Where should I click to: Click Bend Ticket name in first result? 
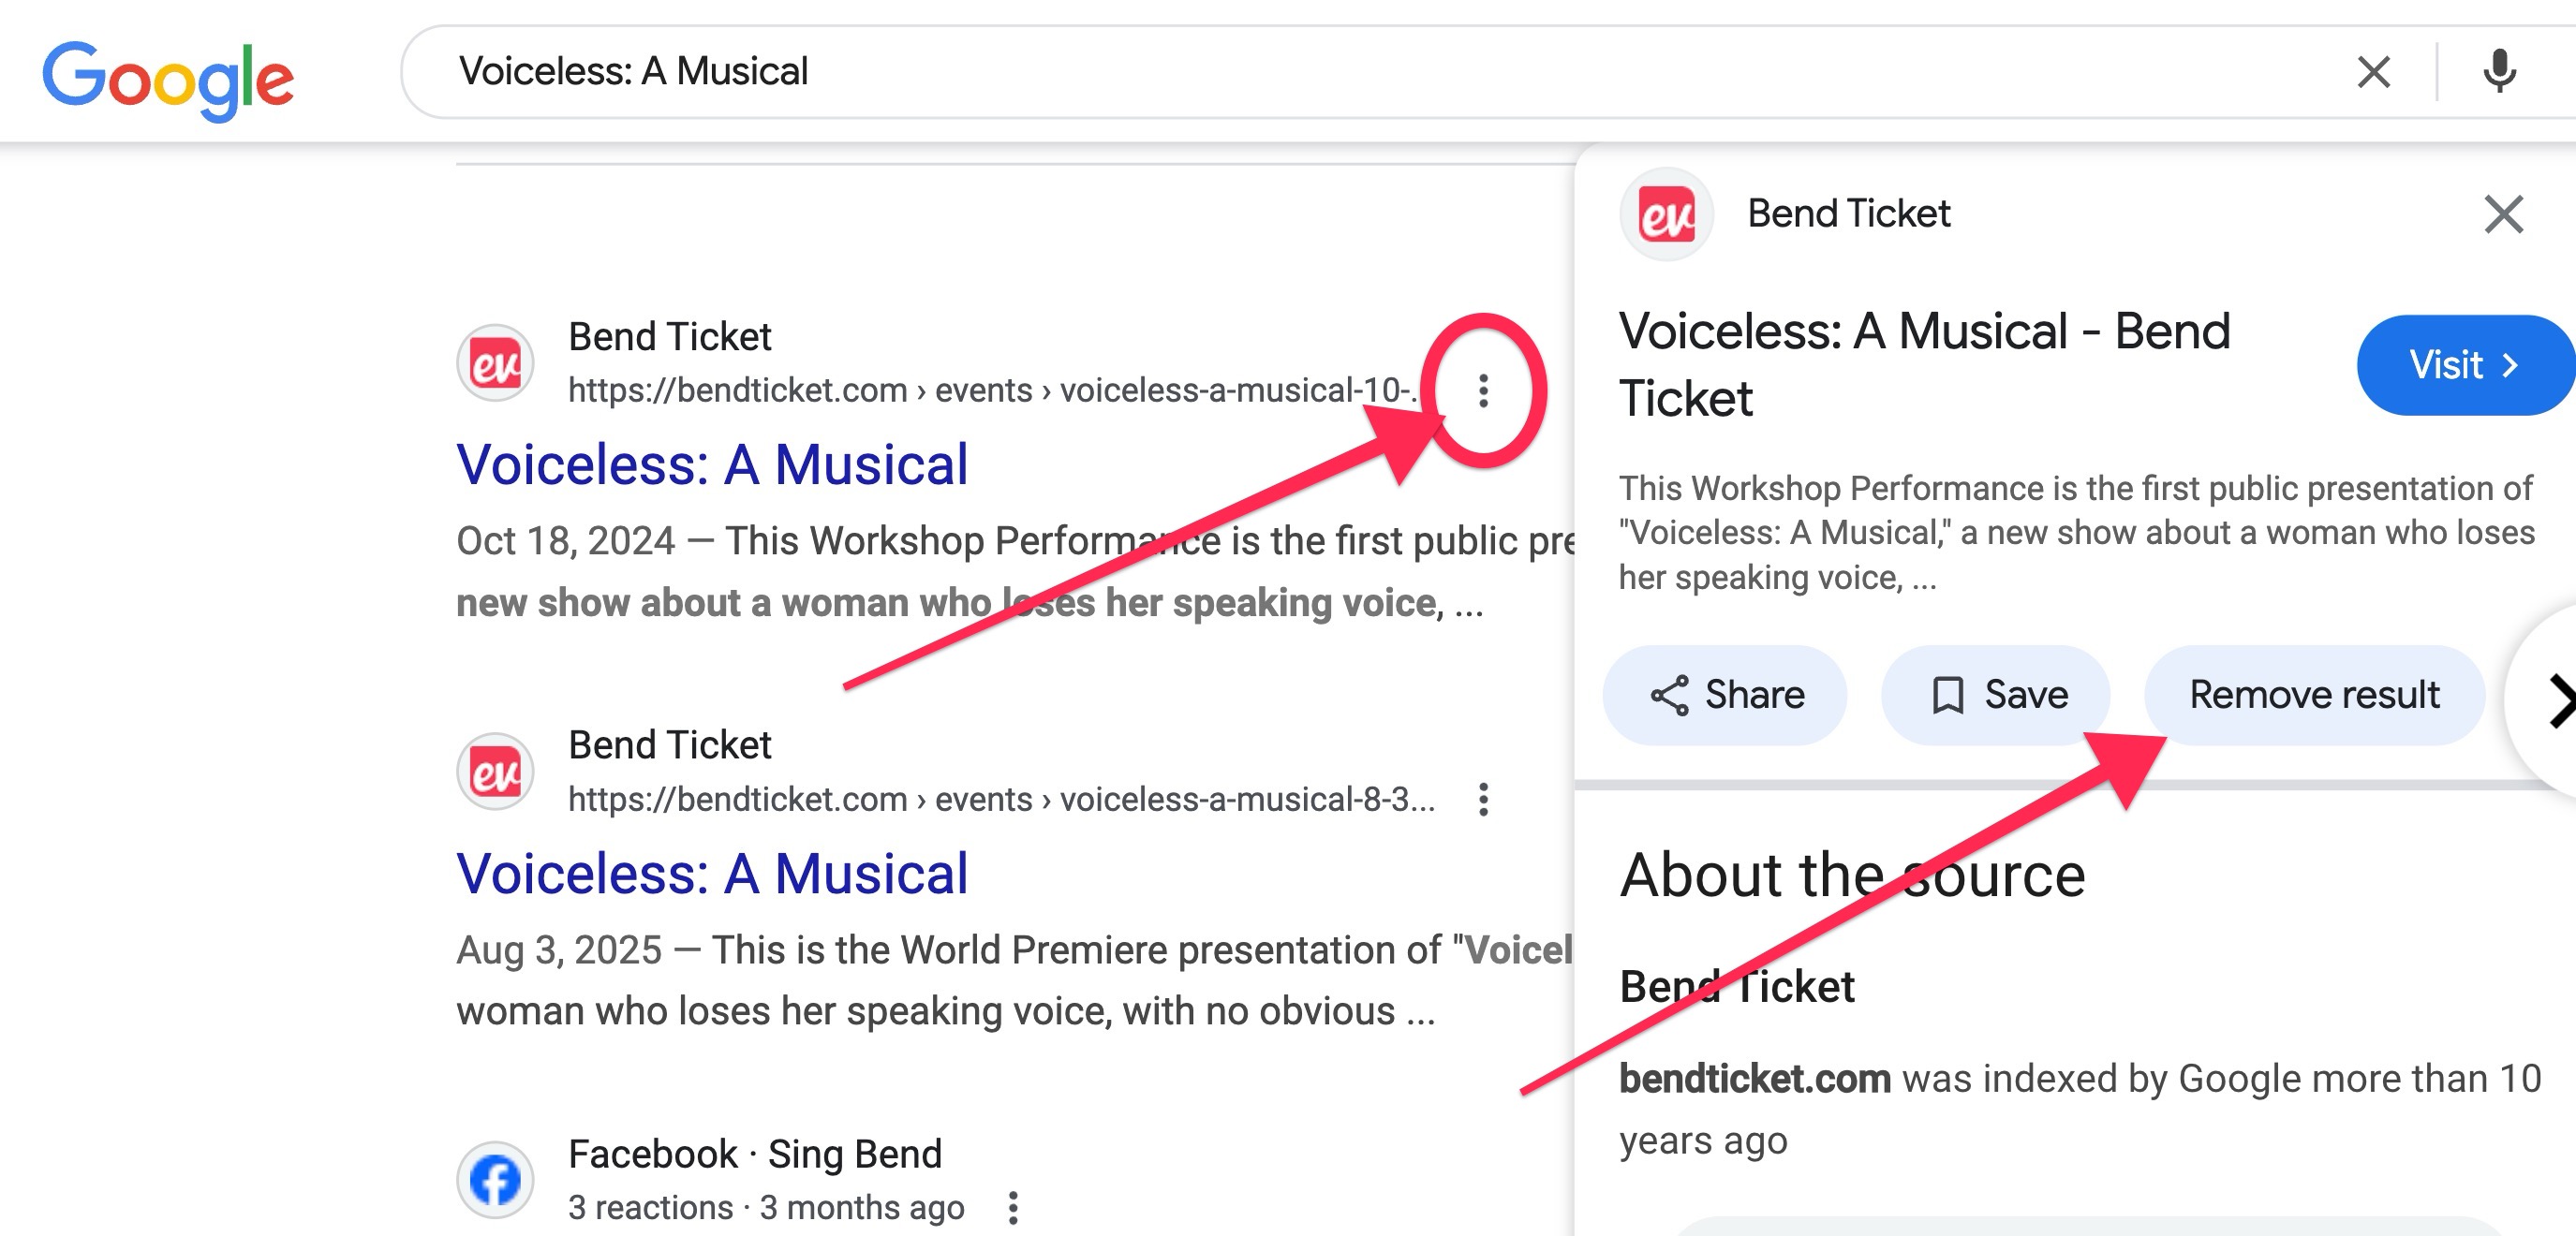[x=670, y=337]
